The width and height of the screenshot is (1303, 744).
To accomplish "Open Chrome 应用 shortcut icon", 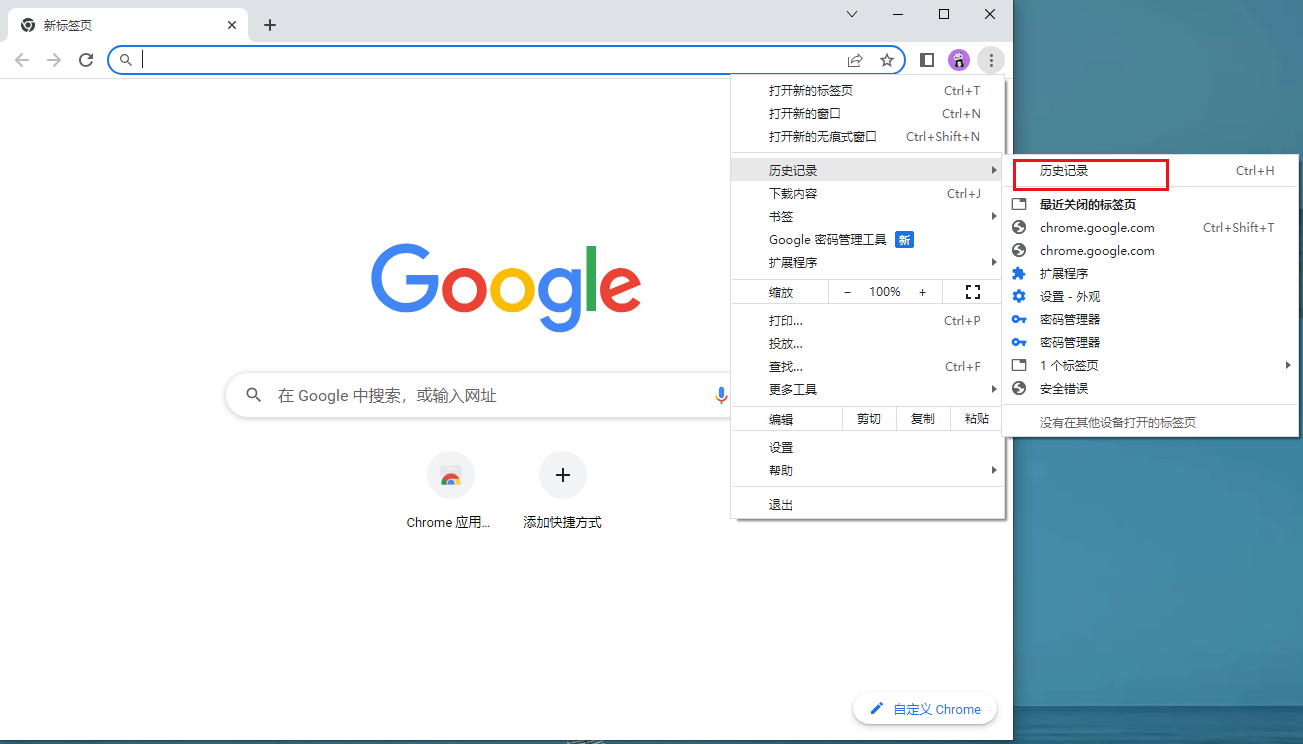I will click(451, 476).
